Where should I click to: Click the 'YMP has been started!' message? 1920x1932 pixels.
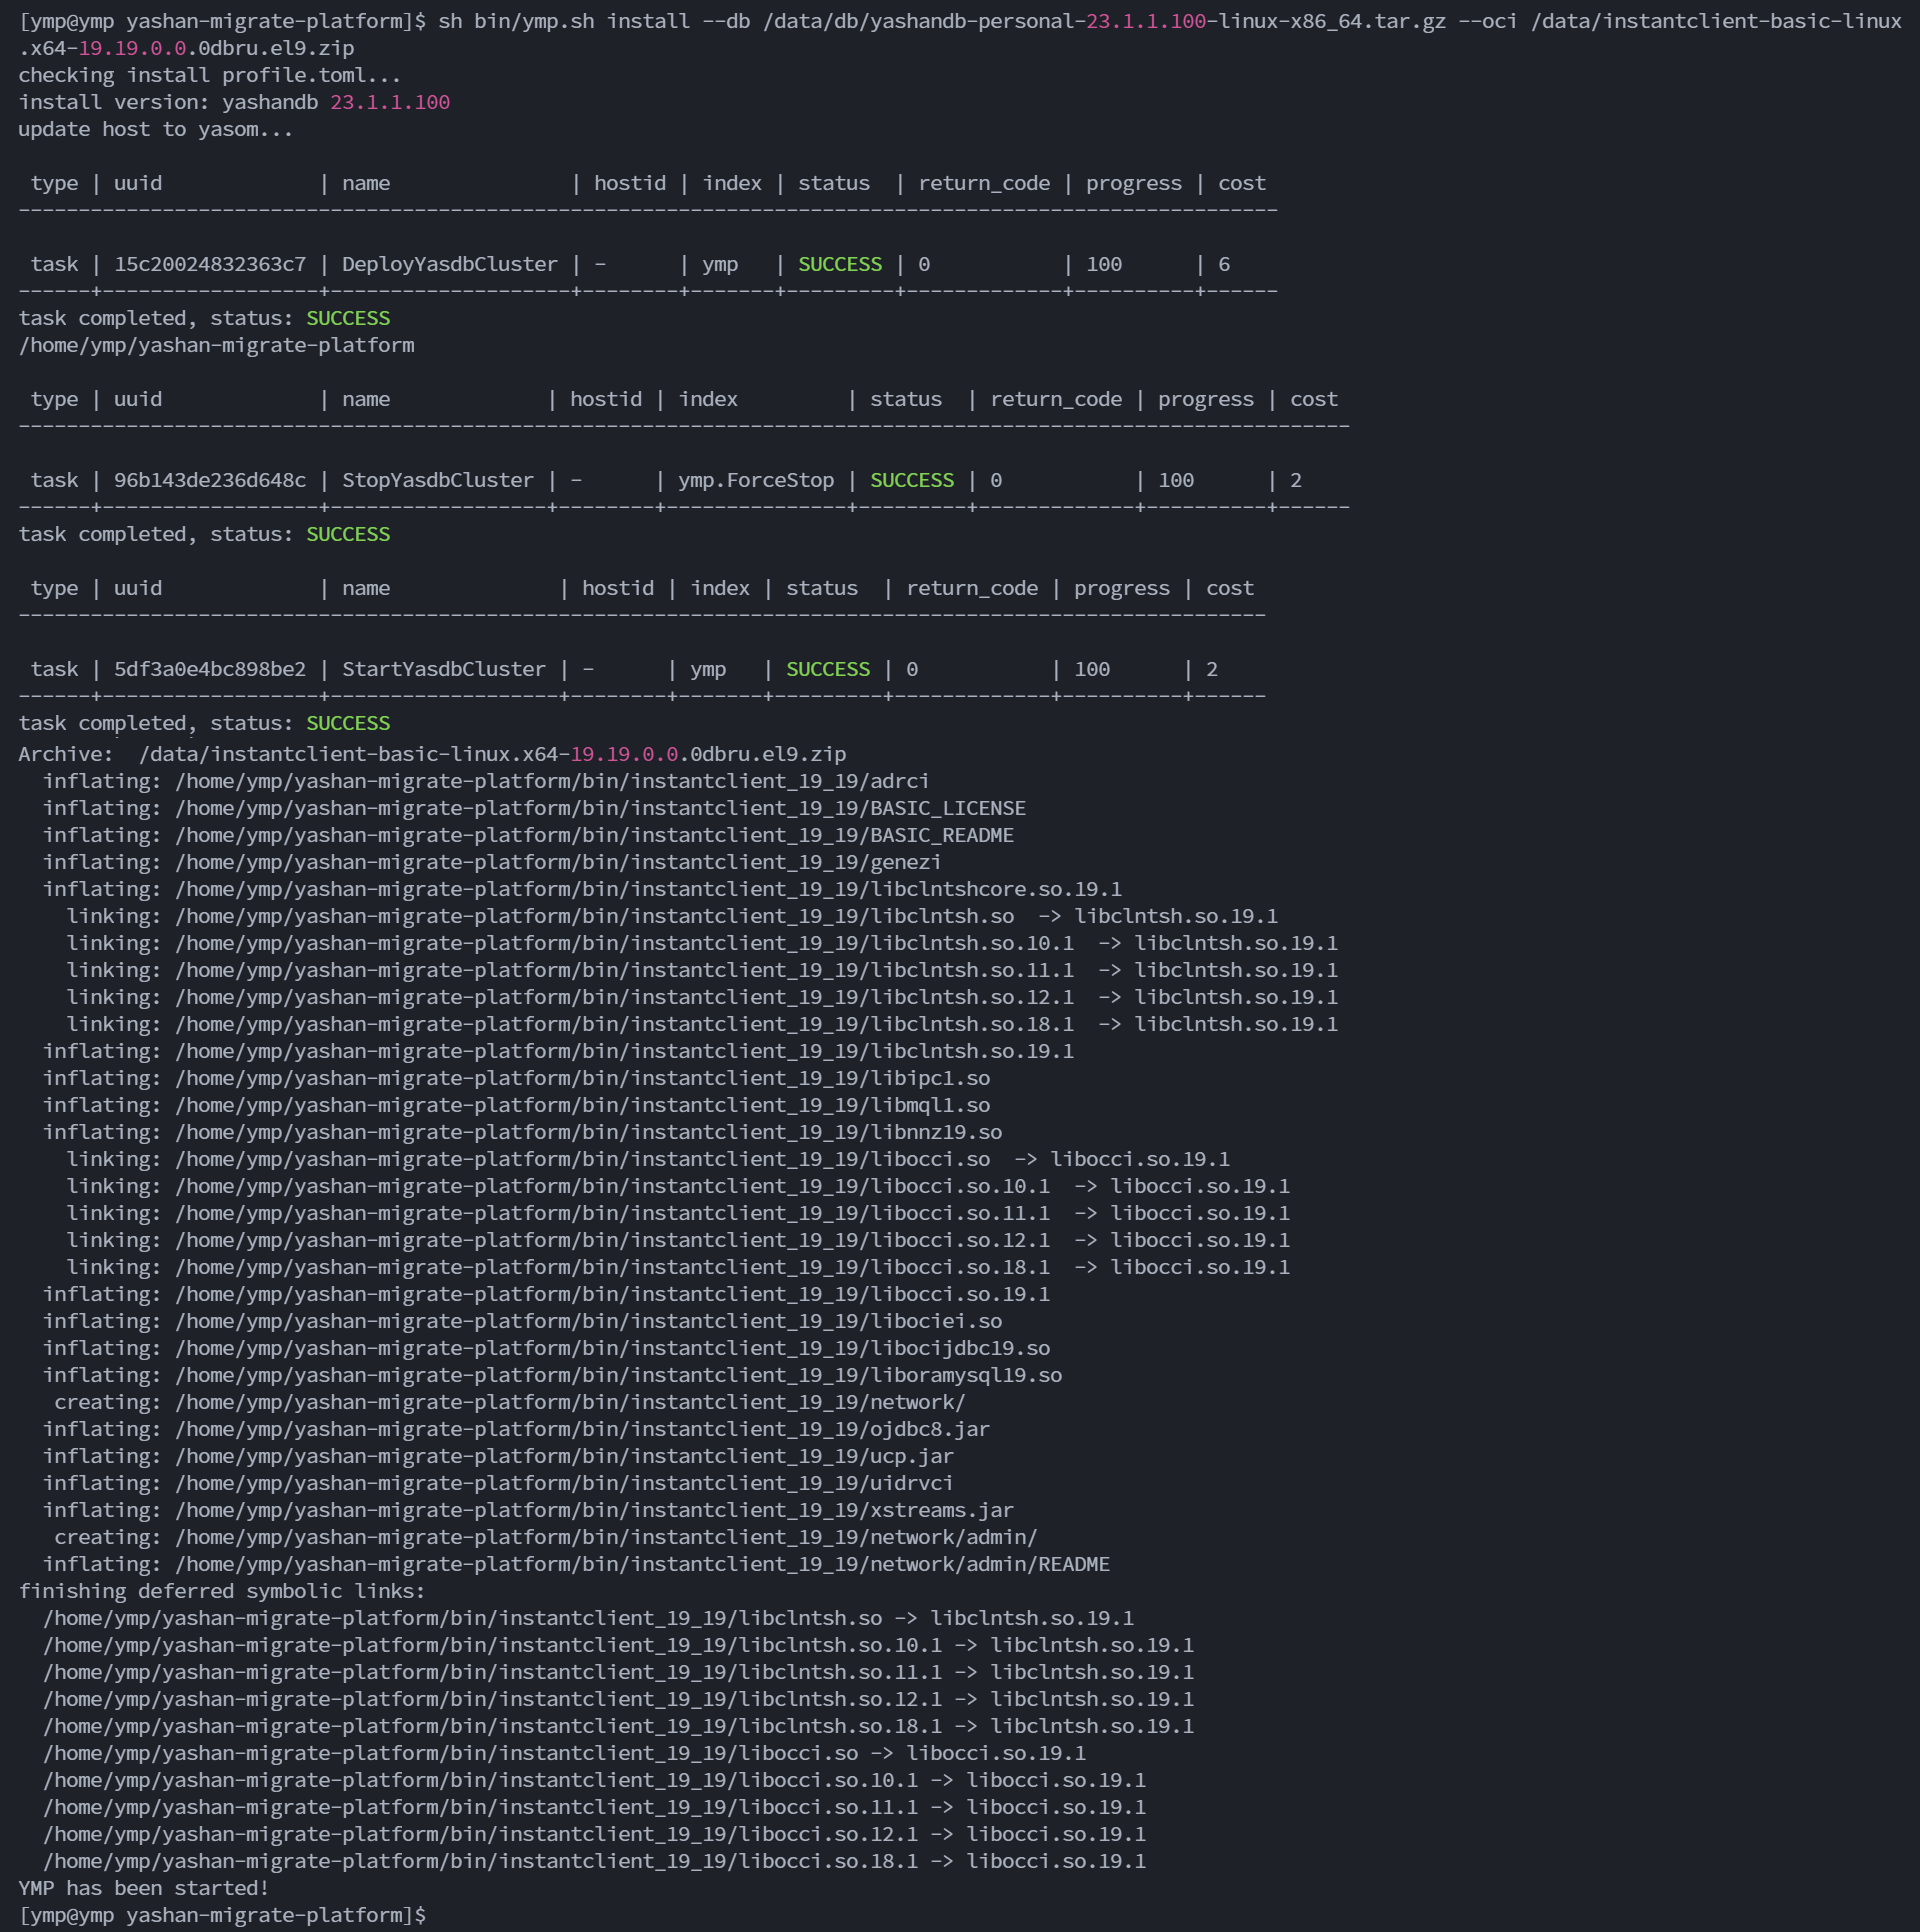pyautogui.click(x=143, y=1888)
